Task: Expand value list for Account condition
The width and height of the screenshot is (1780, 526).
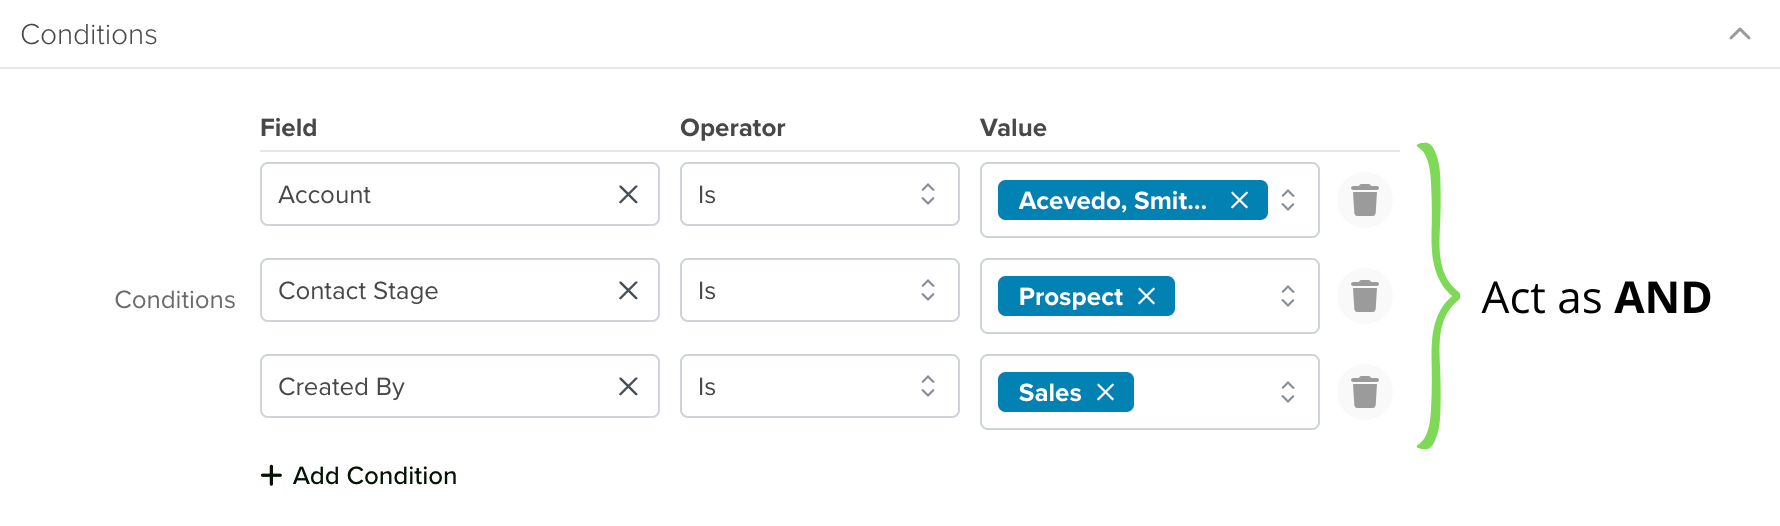Action: [1288, 200]
